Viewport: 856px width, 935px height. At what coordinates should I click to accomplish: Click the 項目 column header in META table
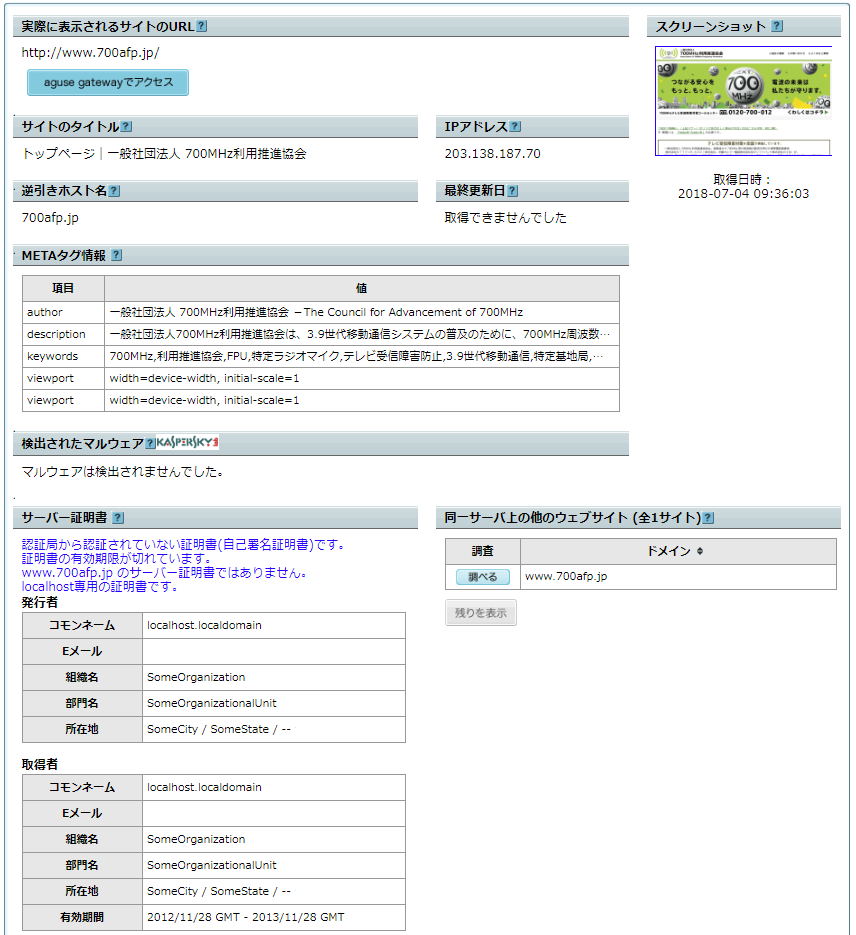[x=63, y=288]
